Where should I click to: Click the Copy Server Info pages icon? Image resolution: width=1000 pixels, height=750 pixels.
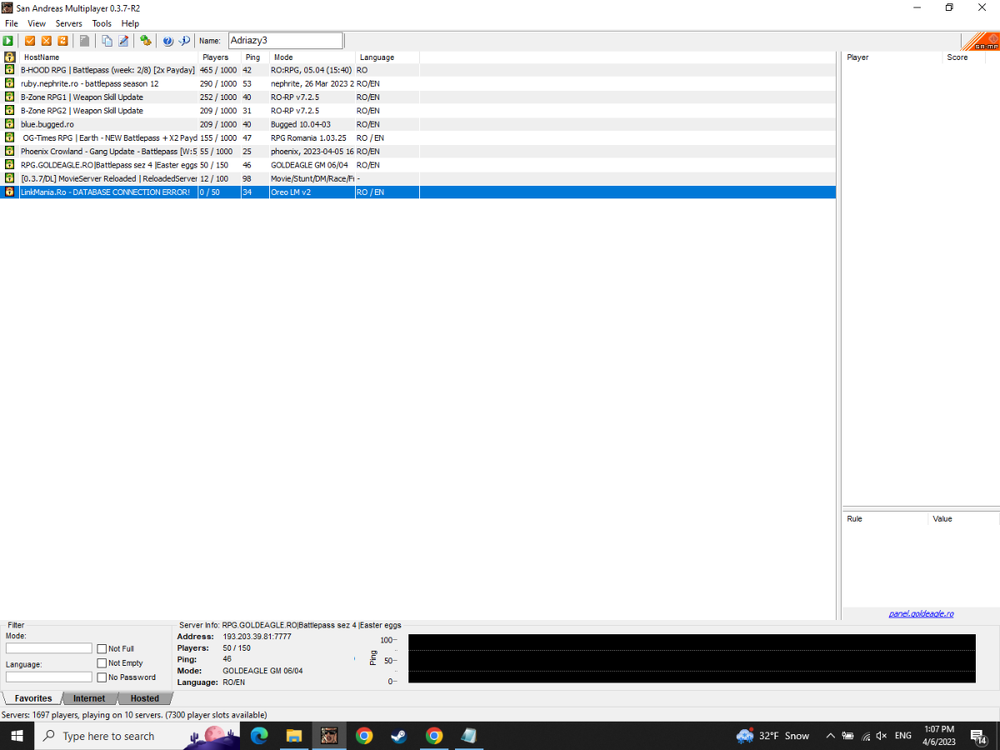[x=107, y=41]
